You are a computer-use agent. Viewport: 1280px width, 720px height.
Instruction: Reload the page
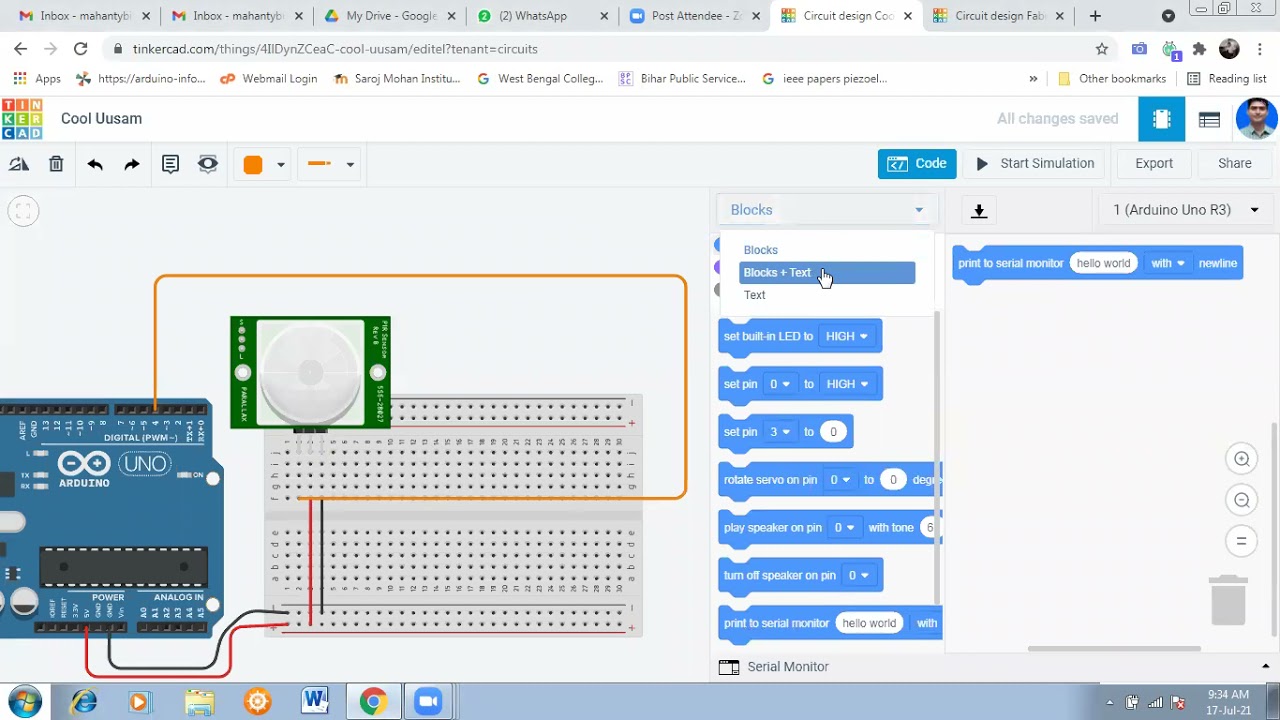[x=80, y=49]
